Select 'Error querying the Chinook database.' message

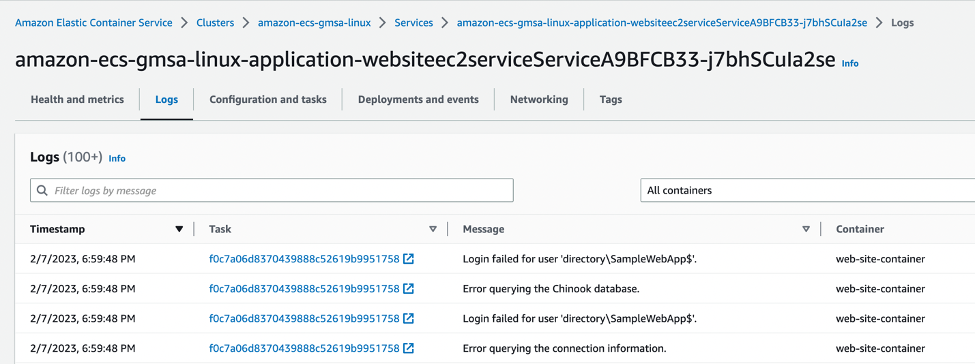(551, 289)
